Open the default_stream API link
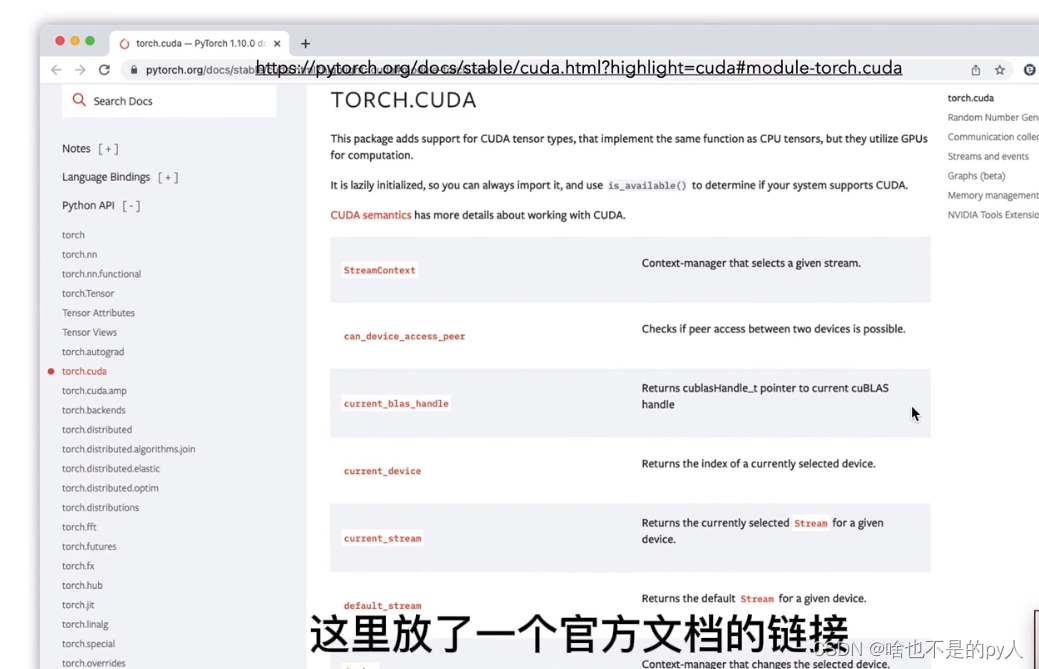The width and height of the screenshot is (1039, 669). coord(382,605)
